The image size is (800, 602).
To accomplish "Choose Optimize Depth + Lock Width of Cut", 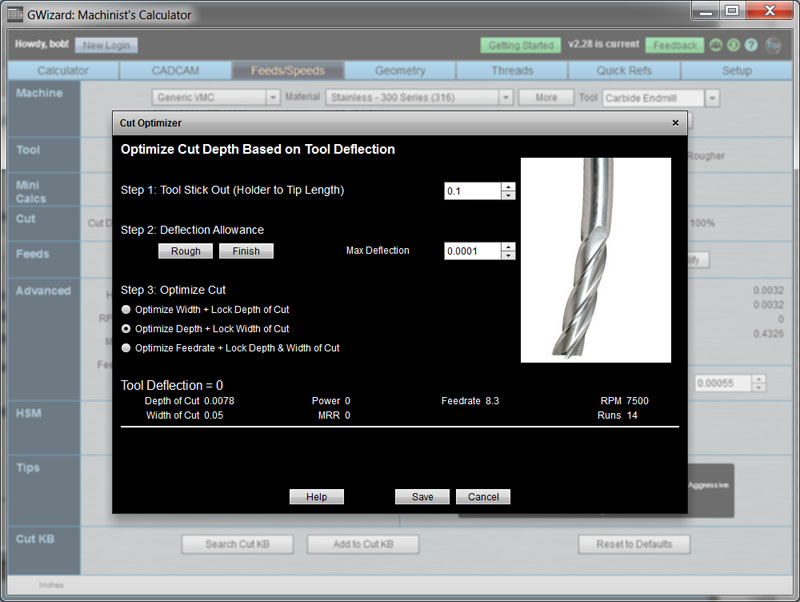I will point(127,327).
